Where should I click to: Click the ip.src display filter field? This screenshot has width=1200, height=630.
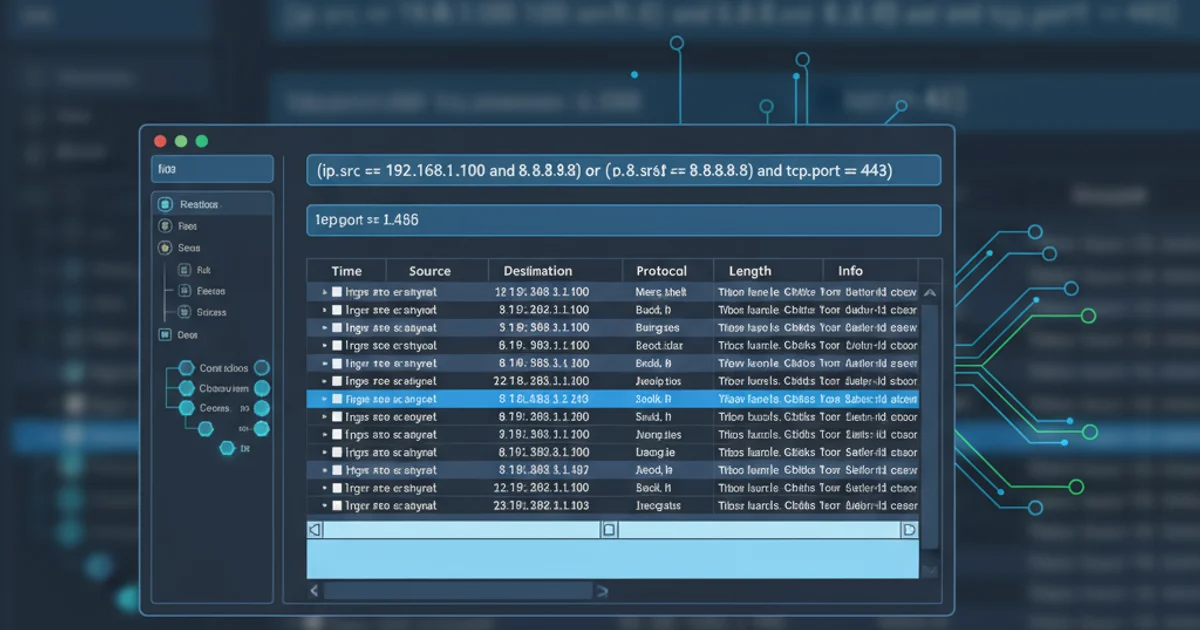point(623,171)
